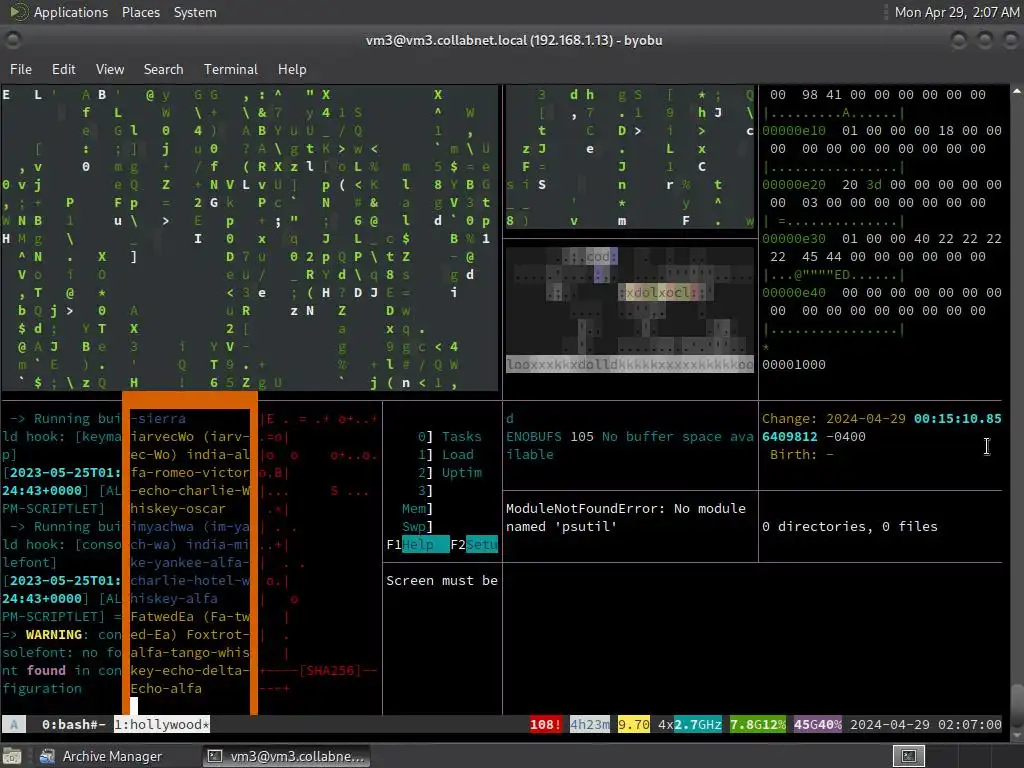Click the 45G40% disk indicator

click(x=818, y=724)
